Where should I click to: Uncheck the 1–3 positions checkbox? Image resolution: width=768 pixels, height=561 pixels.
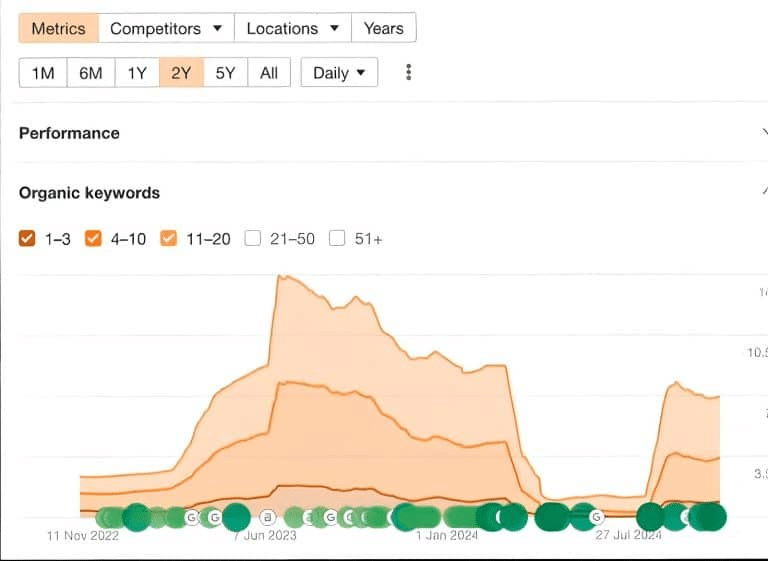click(x=27, y=238)
